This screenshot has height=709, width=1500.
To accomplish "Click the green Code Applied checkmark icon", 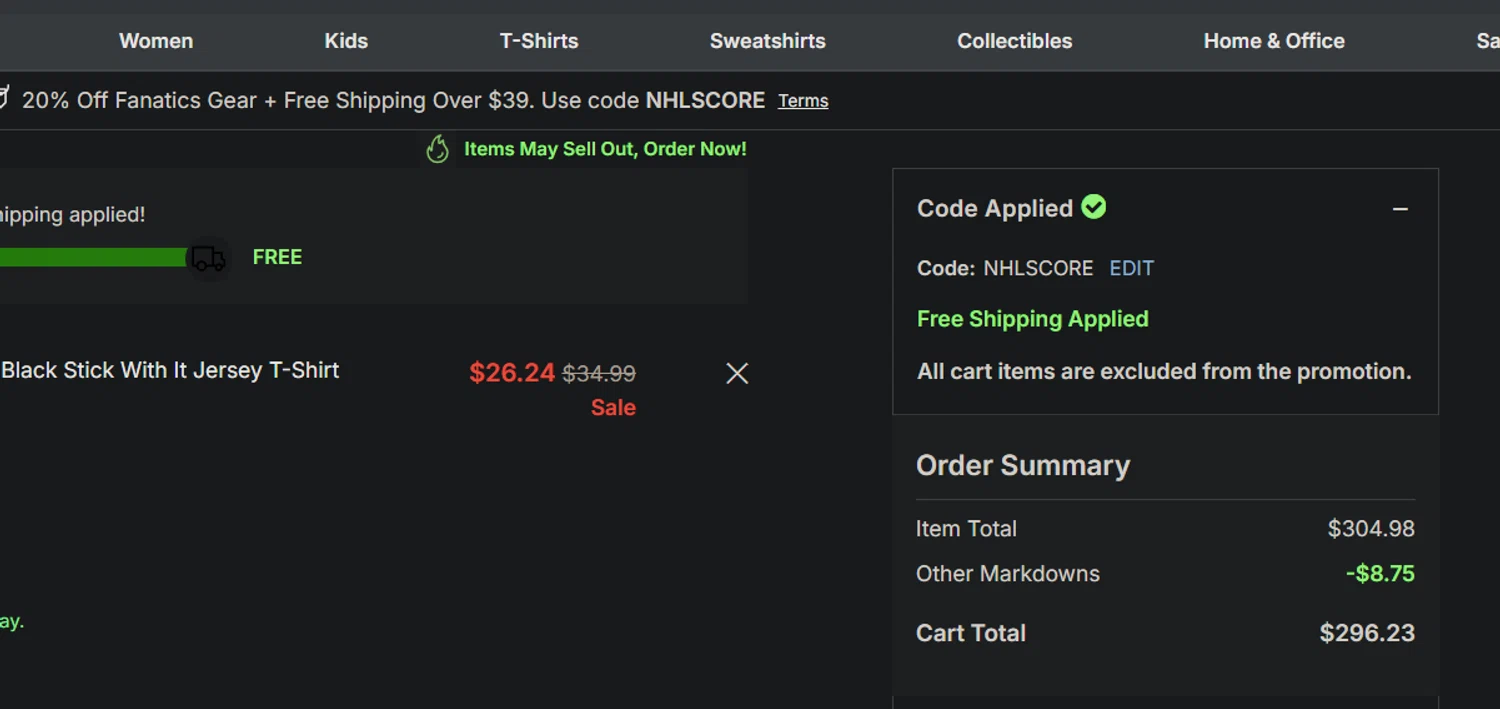I will click(x=1094, y=207).
